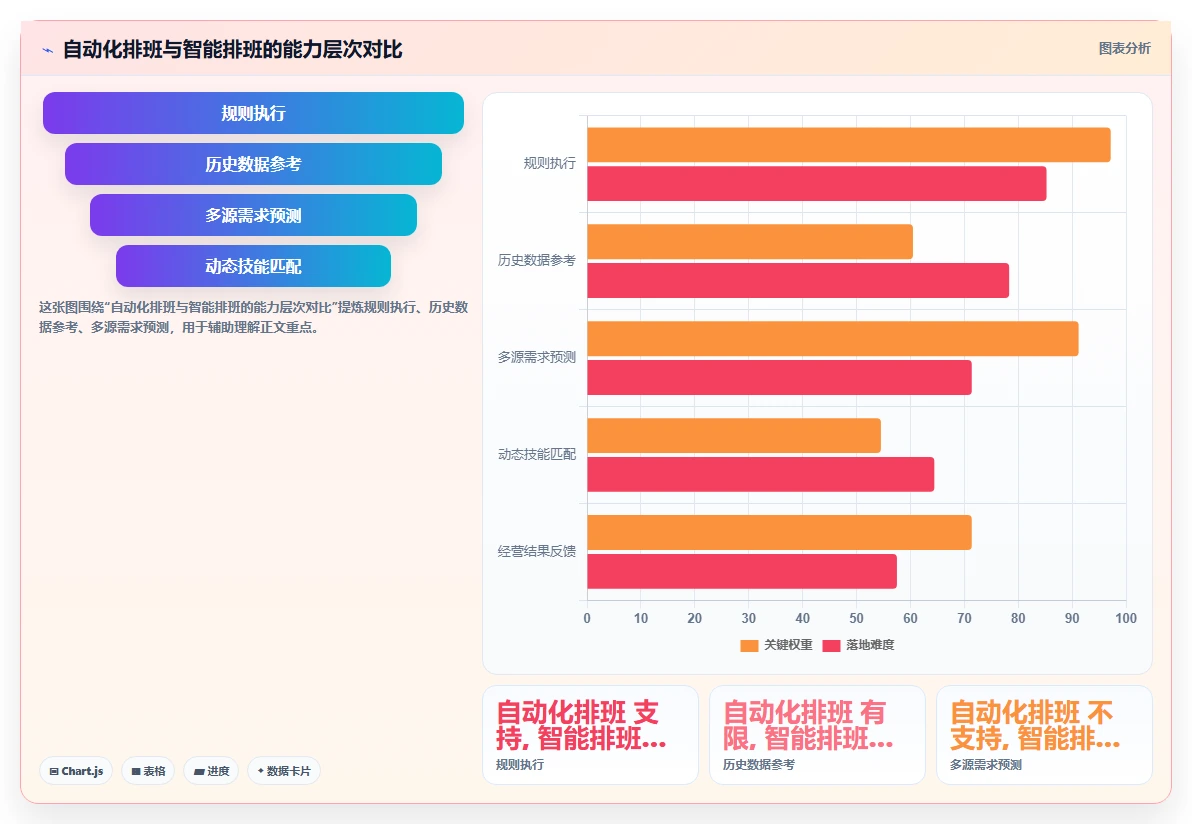Toggle the 关键权重 legend swatch

tap(749, 645)
